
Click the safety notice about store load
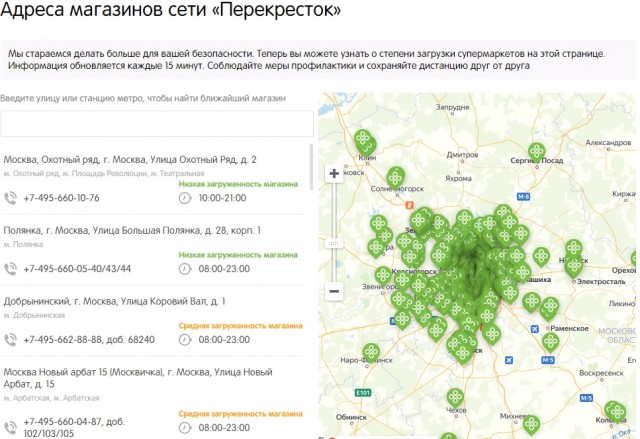[320, 60]
